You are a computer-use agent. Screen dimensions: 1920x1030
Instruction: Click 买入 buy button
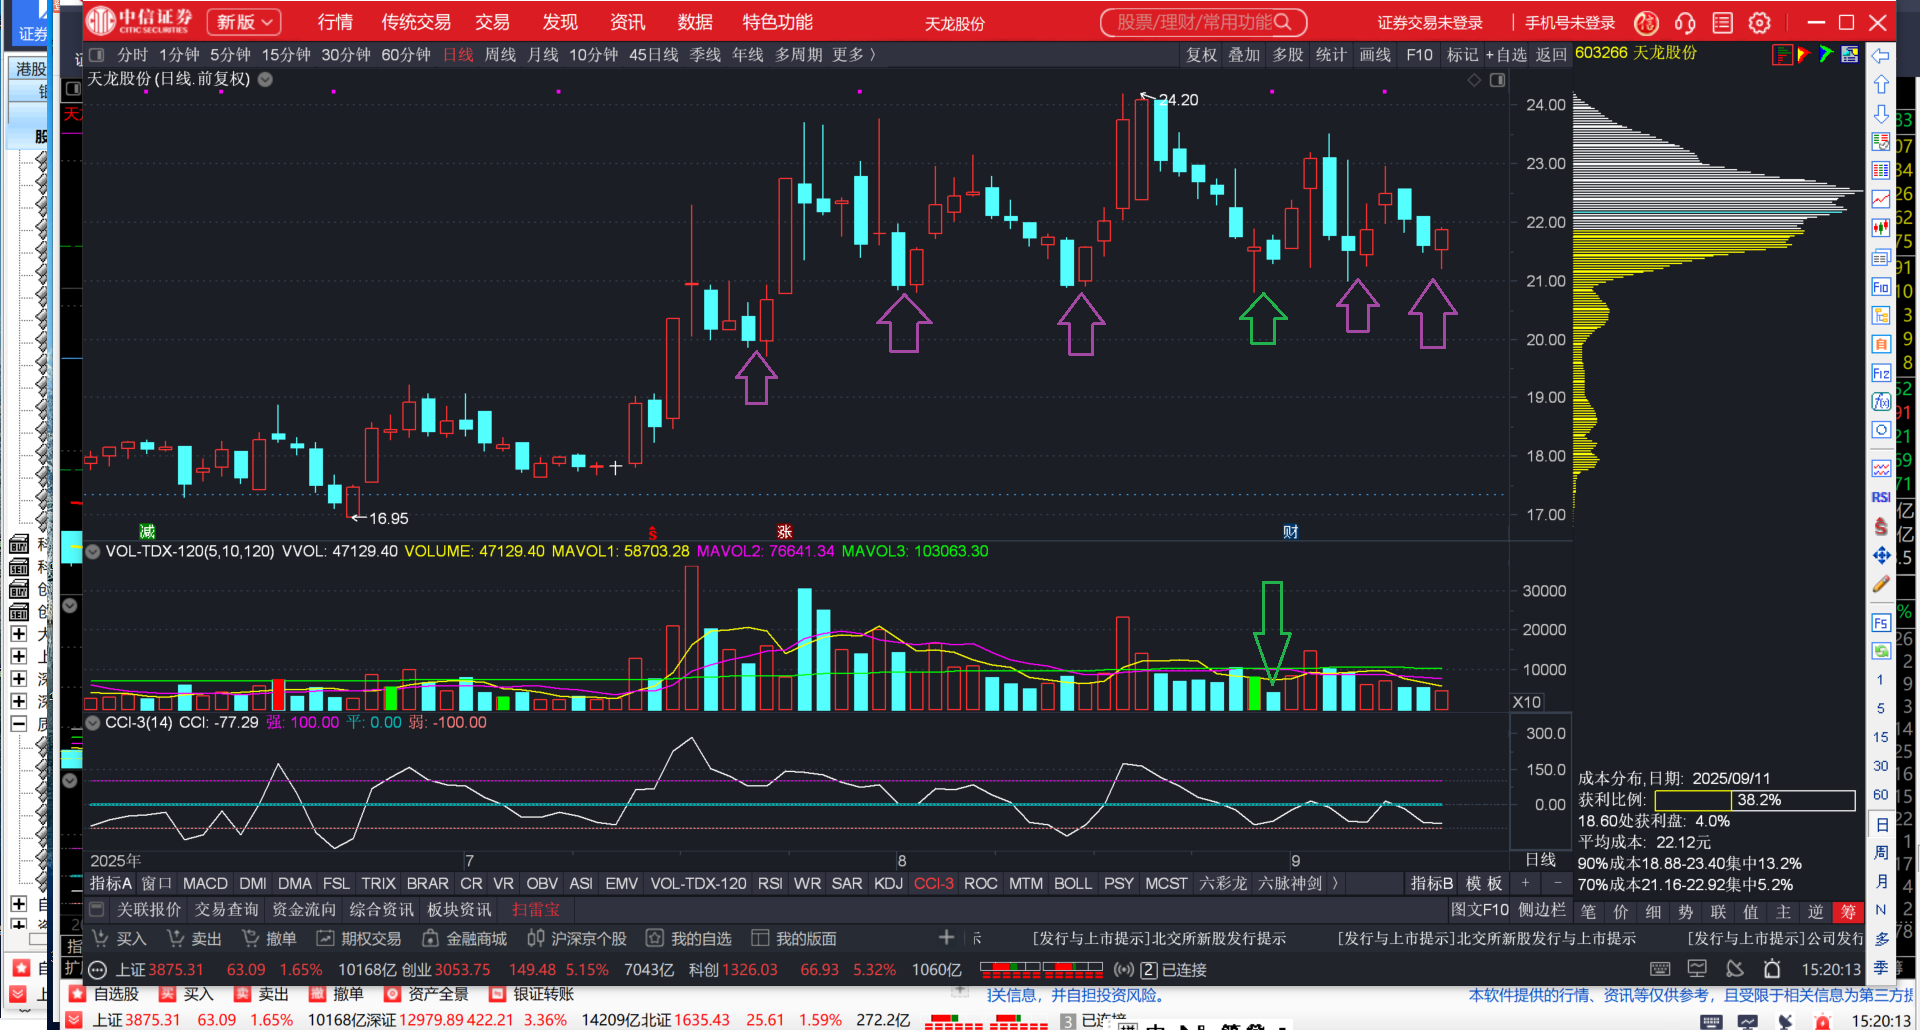[x=119, y=939]
